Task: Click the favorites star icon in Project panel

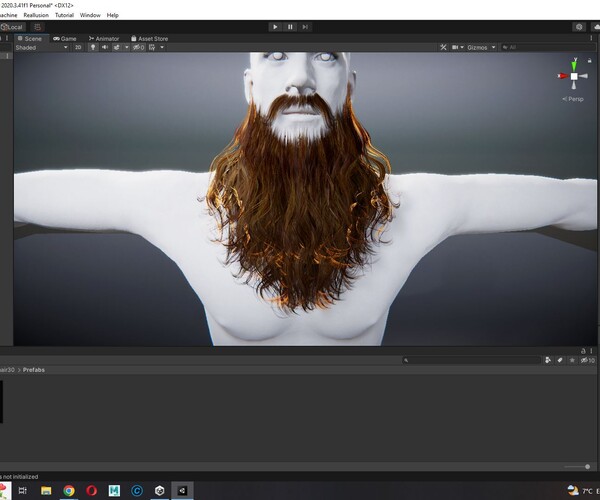Action: coord(572,360)
